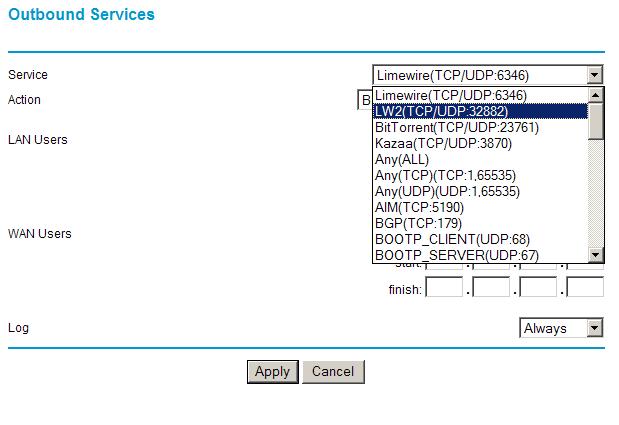This screenshot has width=619, height=425.
Task: Open the Service dropdown arrow
Action: click(595, 75)
